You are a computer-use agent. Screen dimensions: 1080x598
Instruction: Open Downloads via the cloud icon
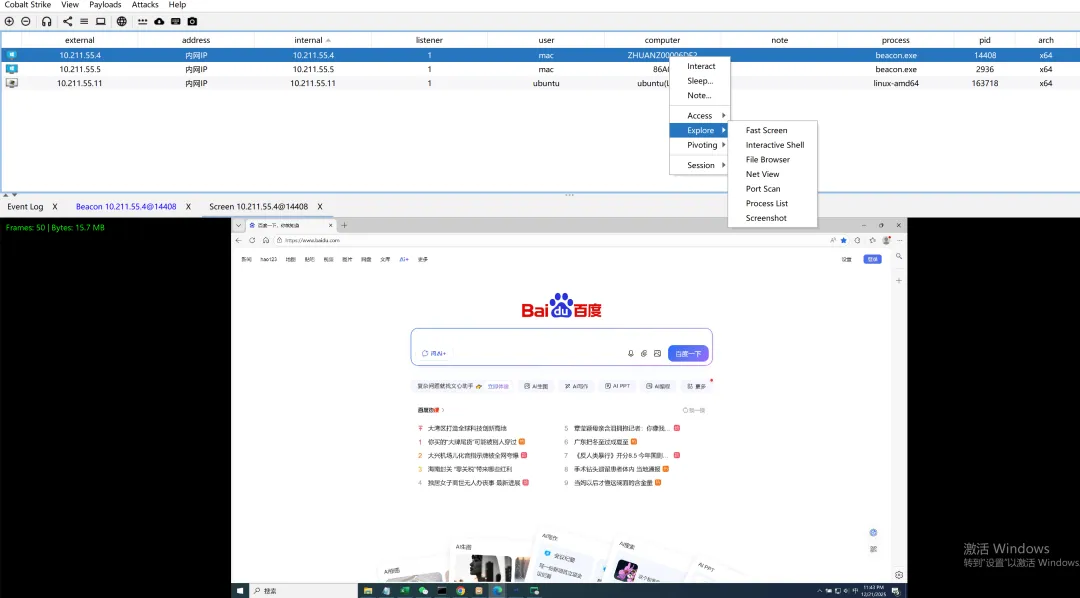click(x=159, y=21)
